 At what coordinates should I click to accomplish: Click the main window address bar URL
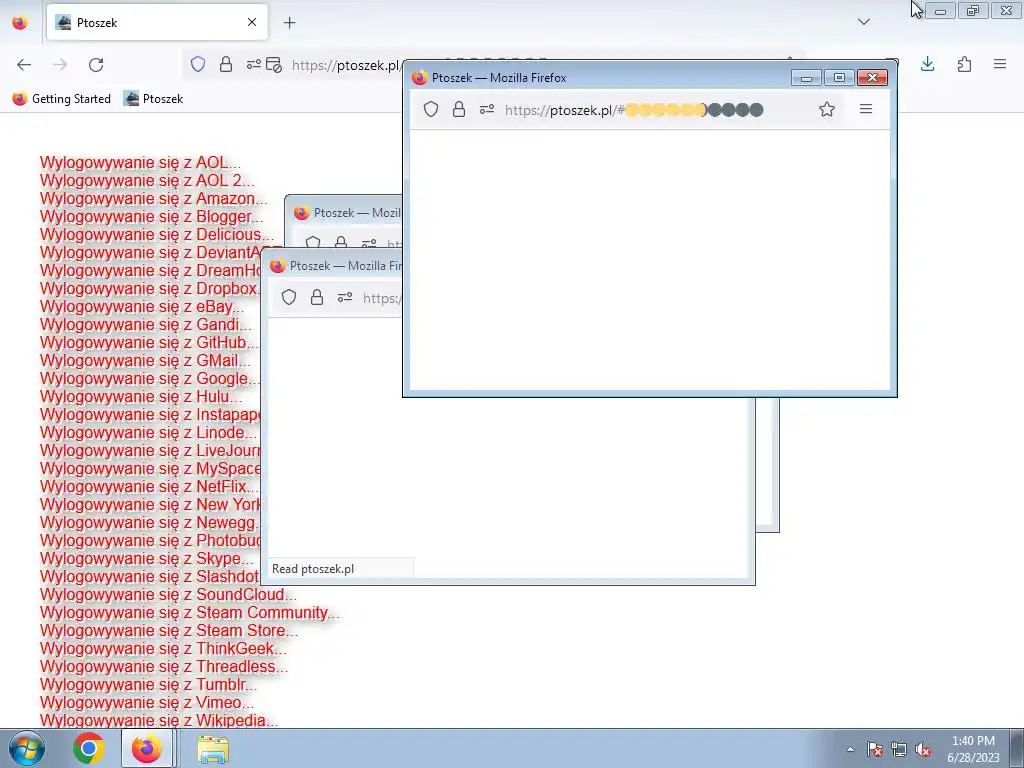pyautogui.click(x=345, y=65)
